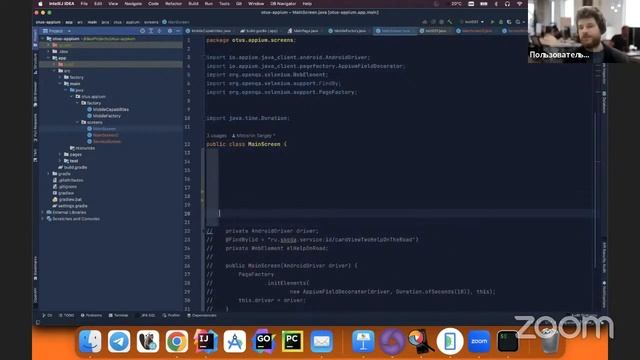Select MobileFactory class in project tree
This screenshot has width=640, height=360.
[x=104, y=116]
